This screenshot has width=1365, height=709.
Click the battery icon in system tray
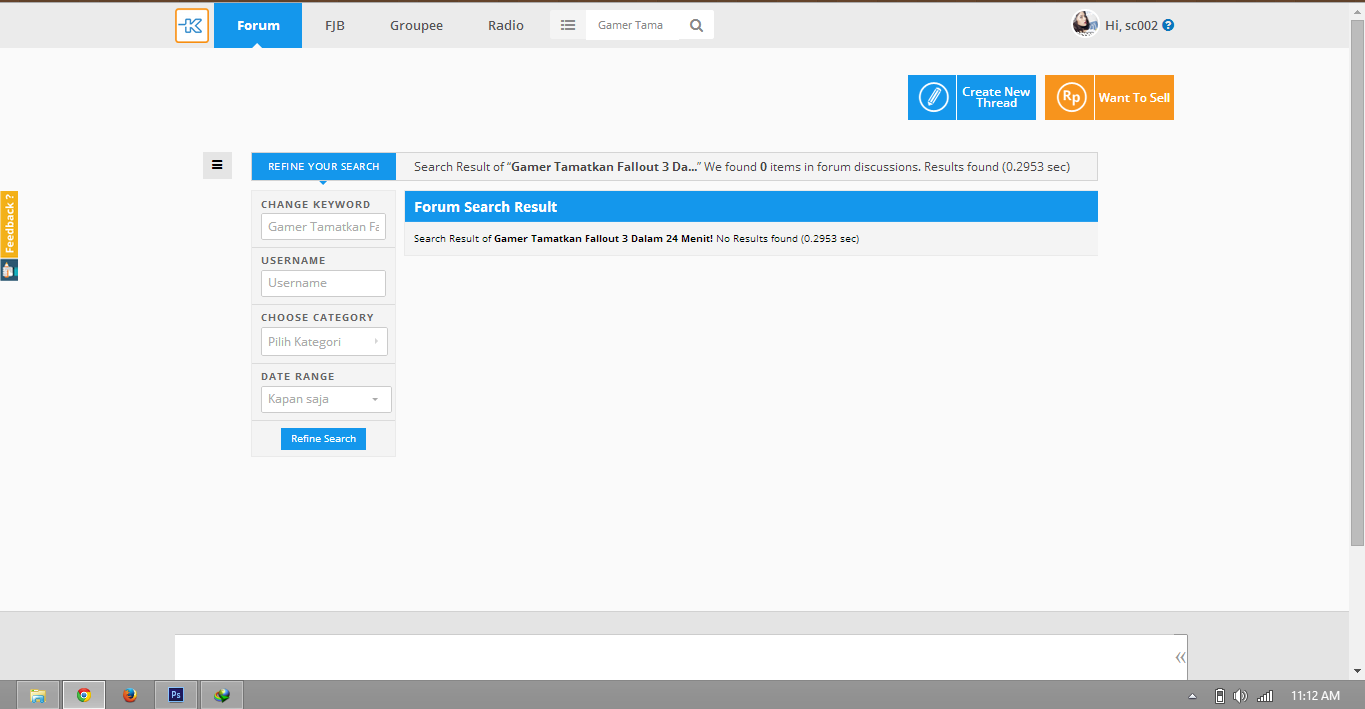[1219, 696]
